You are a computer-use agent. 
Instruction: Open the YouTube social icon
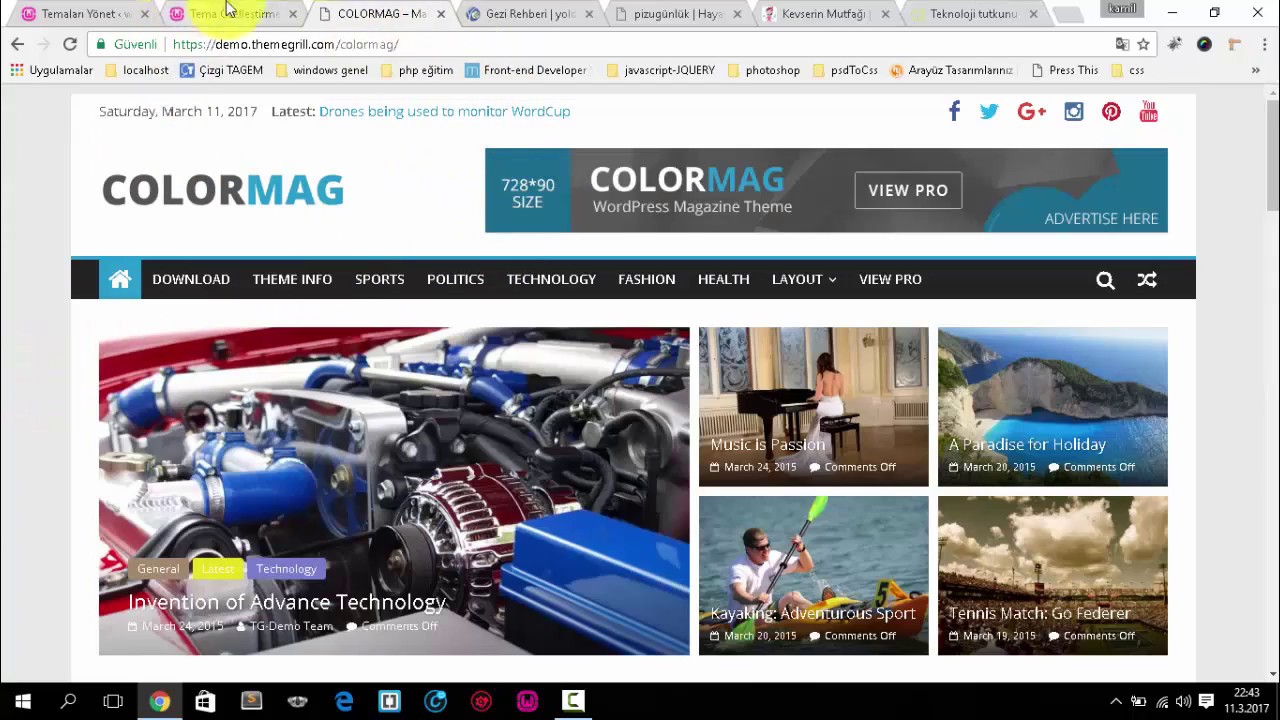(x=1149, y=112)
